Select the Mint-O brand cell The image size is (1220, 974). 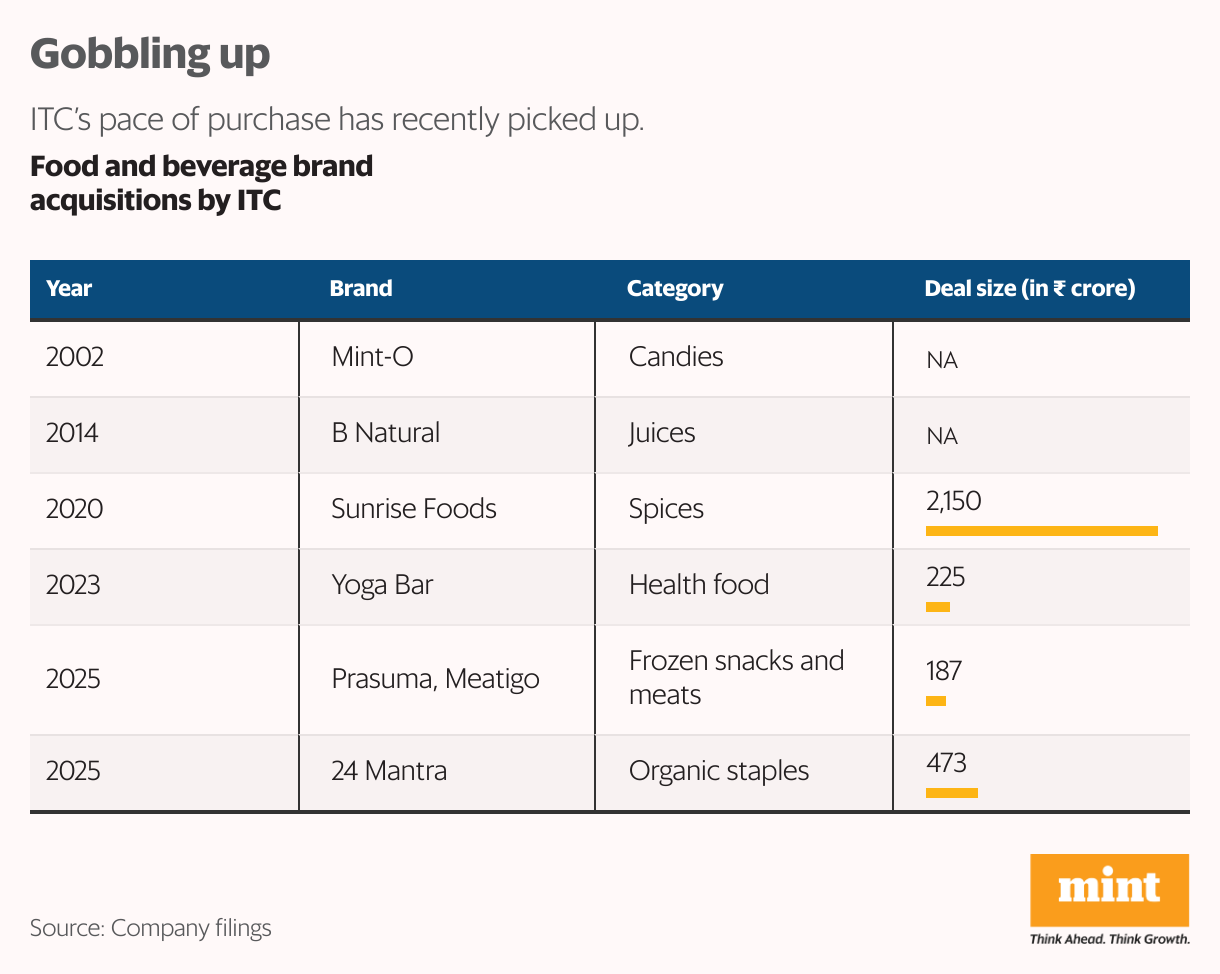372,357
